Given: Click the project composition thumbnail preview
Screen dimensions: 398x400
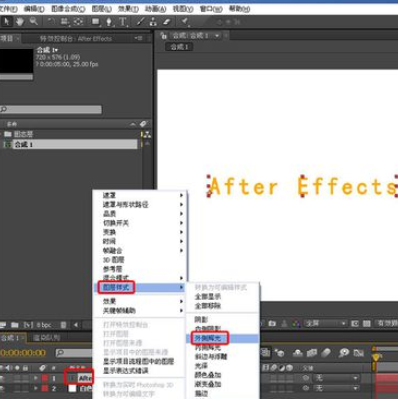Looking at the screenshot, I should pyautogui.click(x=17, y=60).
